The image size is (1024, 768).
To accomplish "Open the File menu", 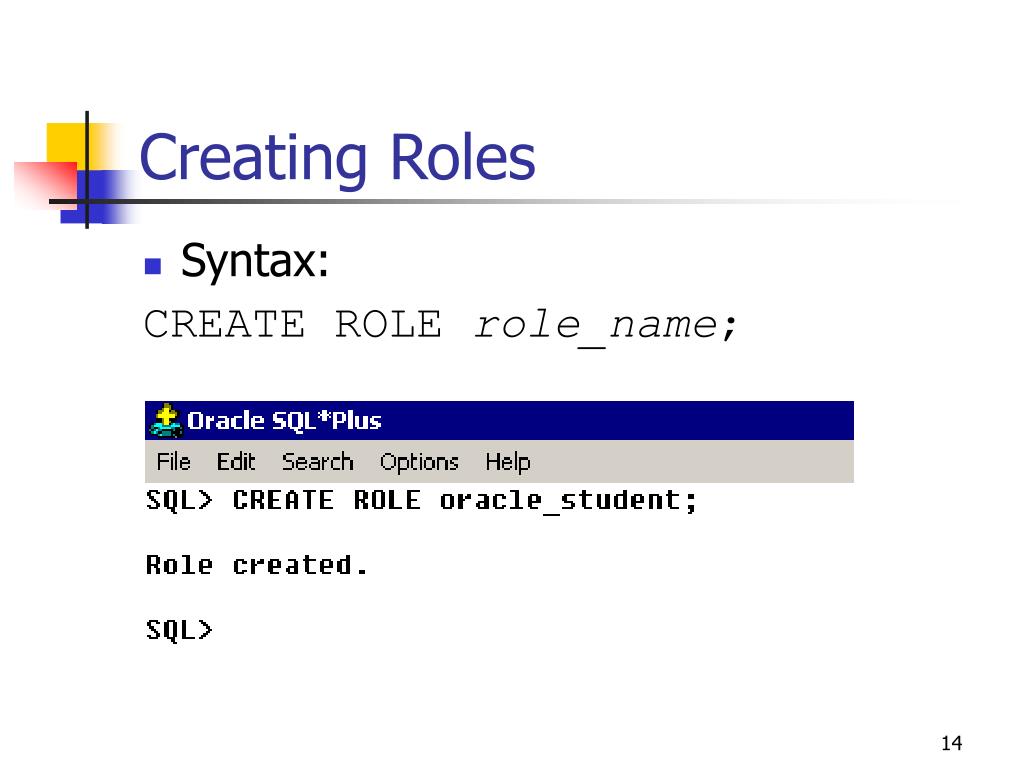I will [174, 462].
